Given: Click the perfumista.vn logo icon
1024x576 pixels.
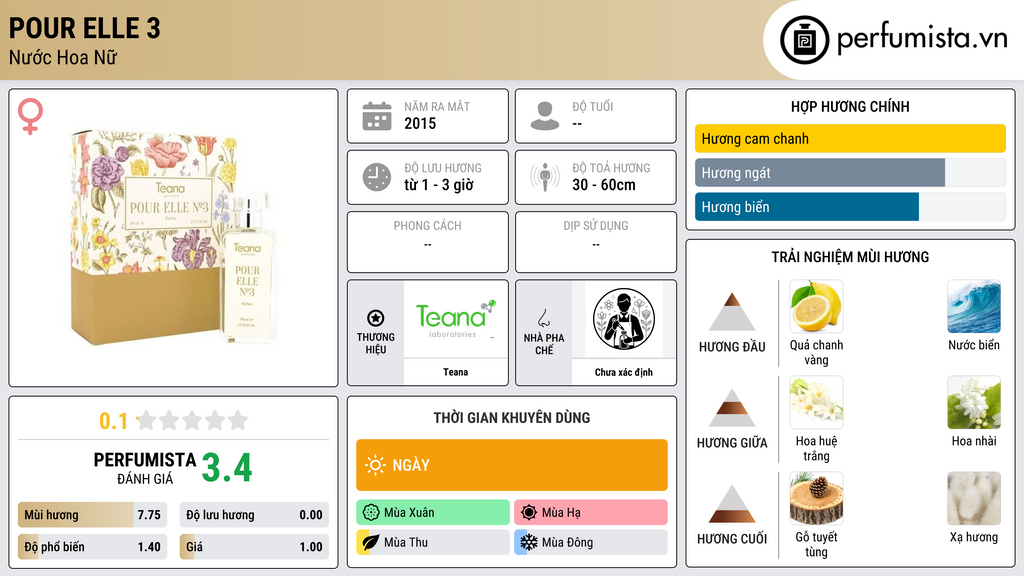Looking at the screenshot, I should [x=804, y=40].
